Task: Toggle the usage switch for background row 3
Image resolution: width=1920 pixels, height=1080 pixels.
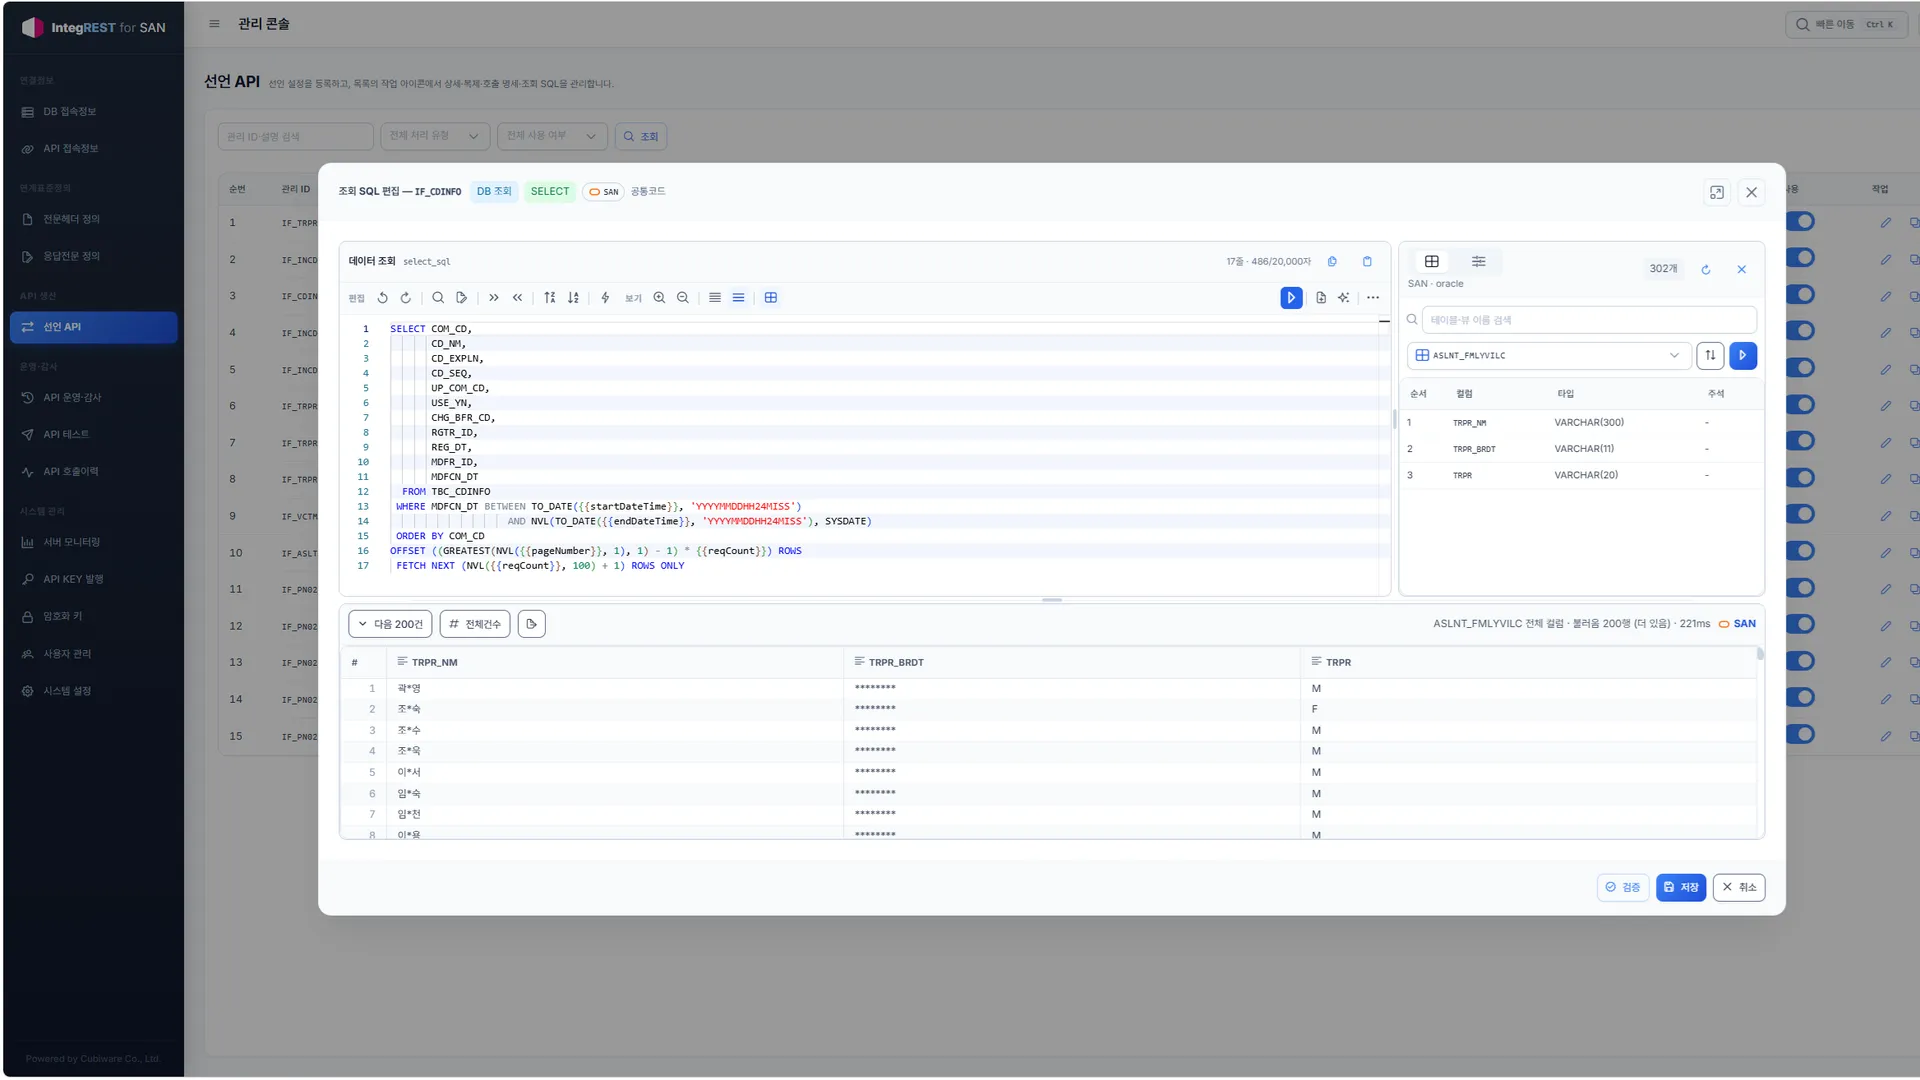Action: [x=1800, y=295]
